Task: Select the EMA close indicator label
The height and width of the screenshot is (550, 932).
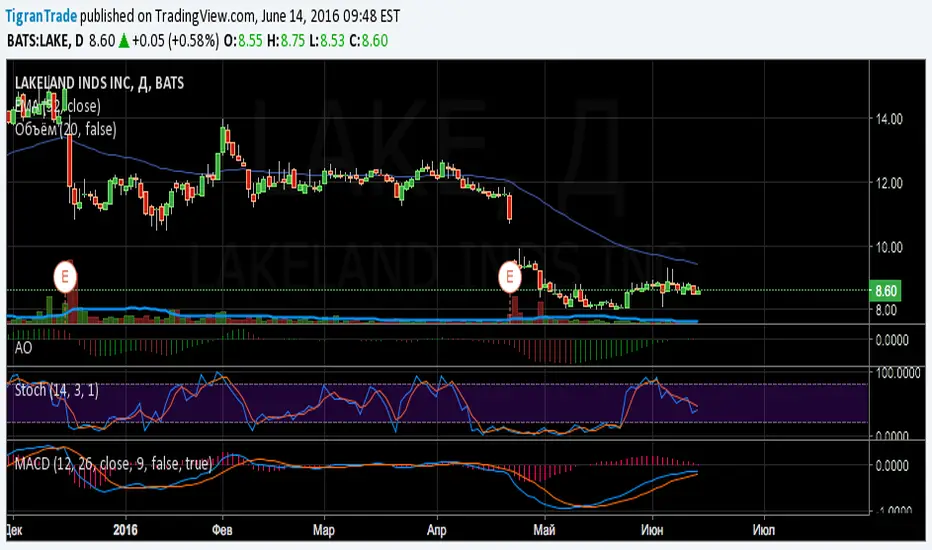Action: 58,106
